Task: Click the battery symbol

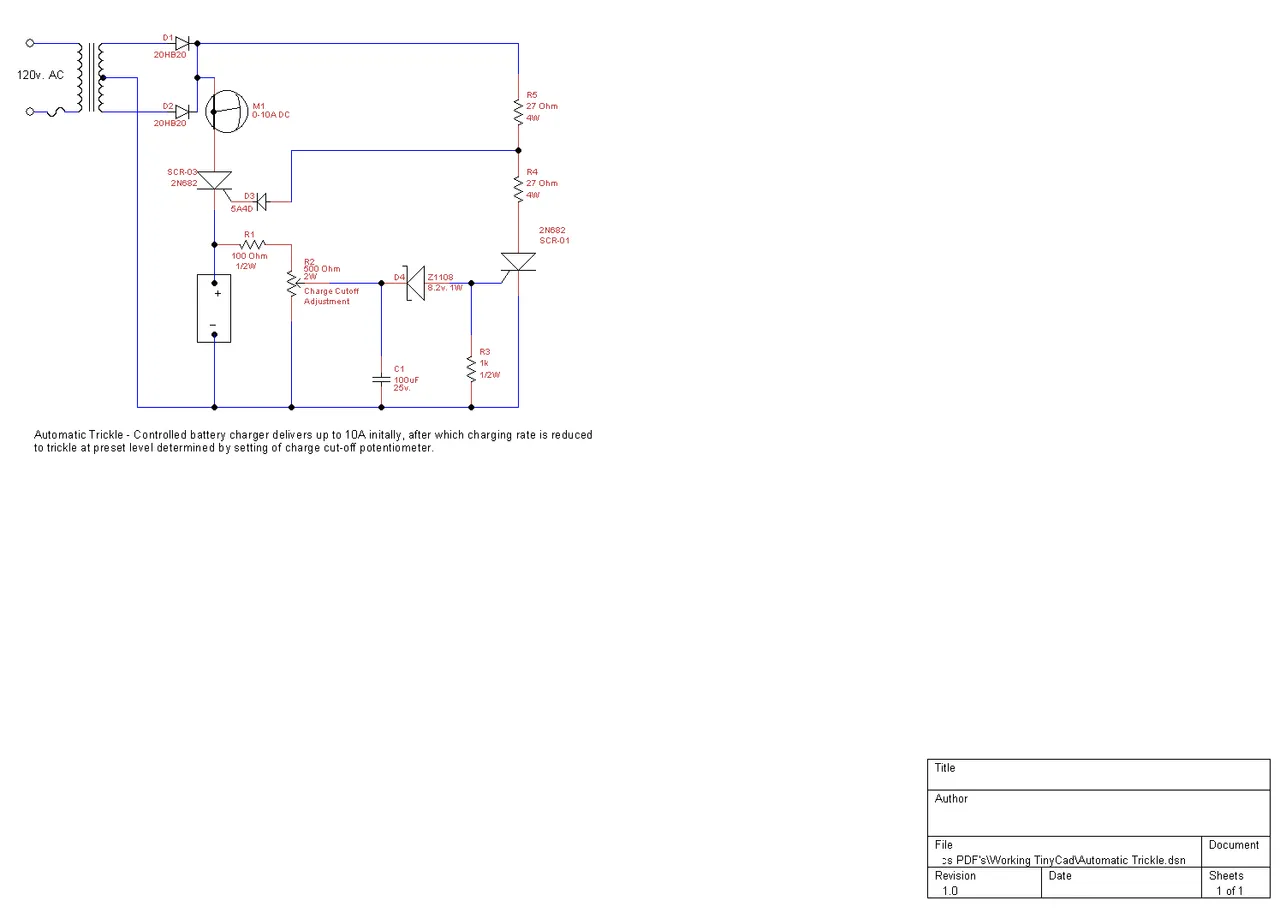Action: click(214, 309)
